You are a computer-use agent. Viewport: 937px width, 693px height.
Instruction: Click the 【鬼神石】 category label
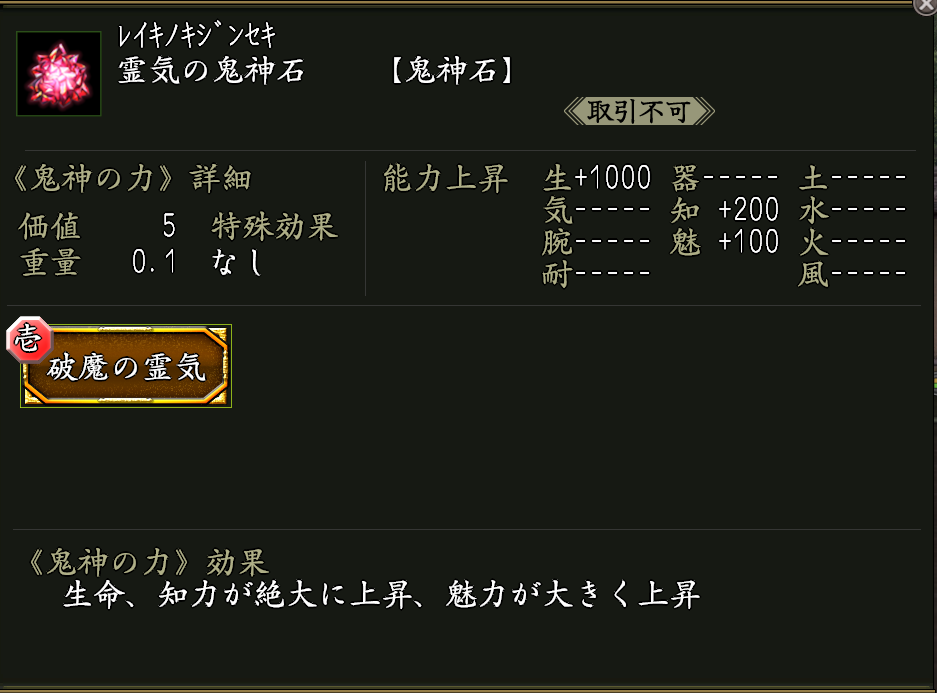pos(451,73)
